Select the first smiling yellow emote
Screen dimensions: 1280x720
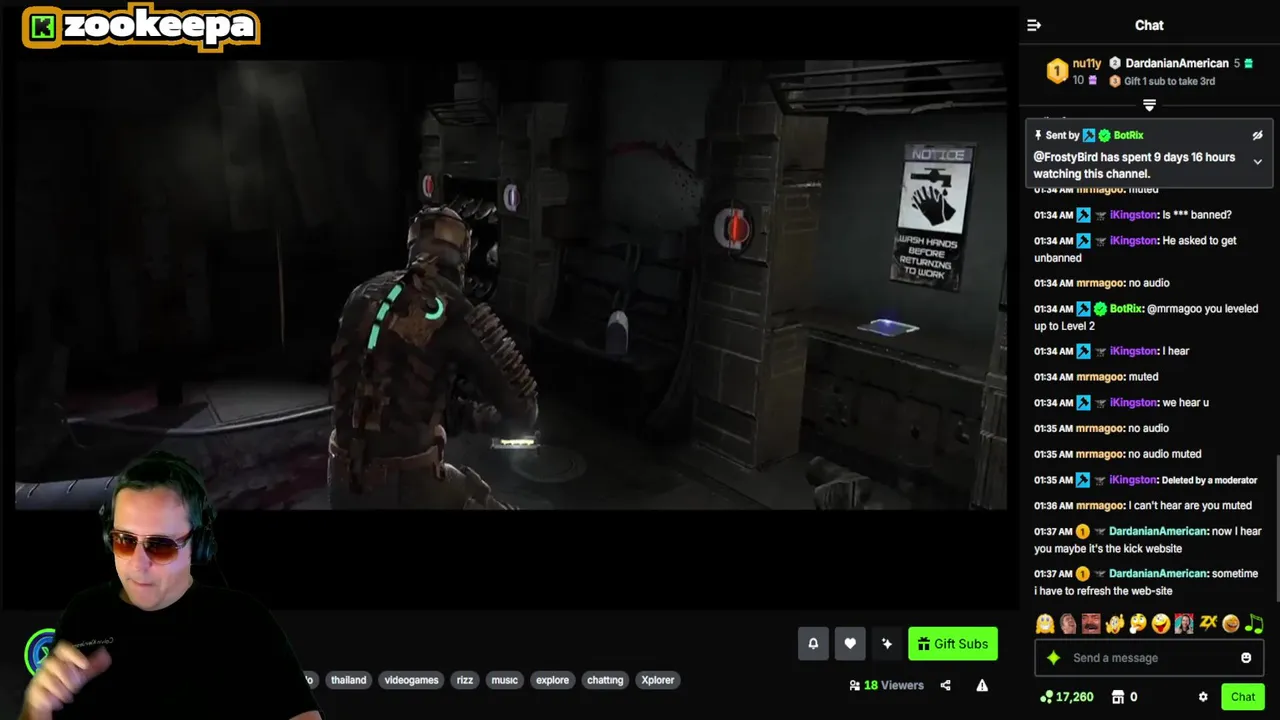1045,624
